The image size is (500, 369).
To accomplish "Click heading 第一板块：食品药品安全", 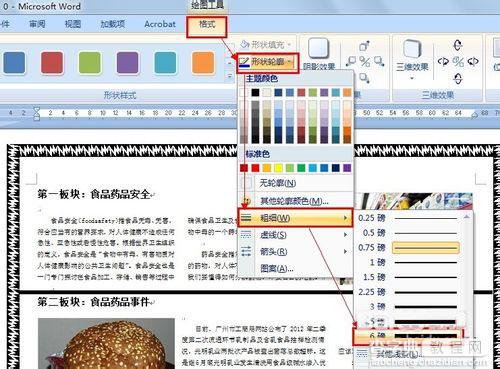I will point(94,194).
